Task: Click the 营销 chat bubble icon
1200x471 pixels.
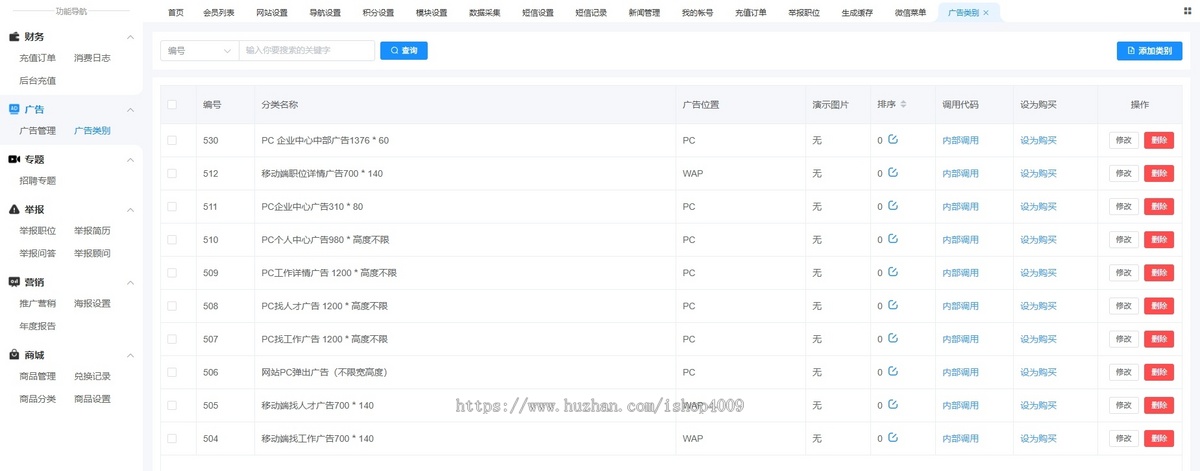Action: [14, 282]
